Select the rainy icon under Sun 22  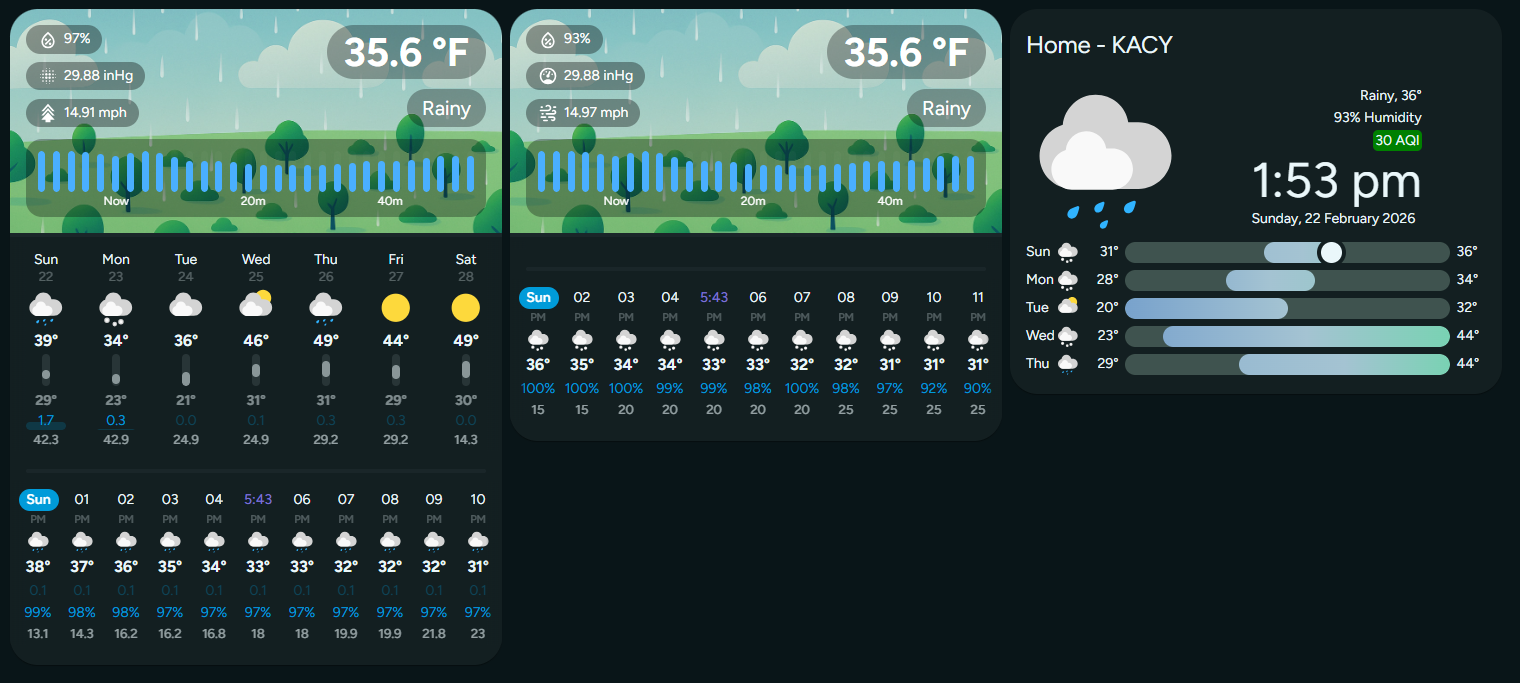46,308
